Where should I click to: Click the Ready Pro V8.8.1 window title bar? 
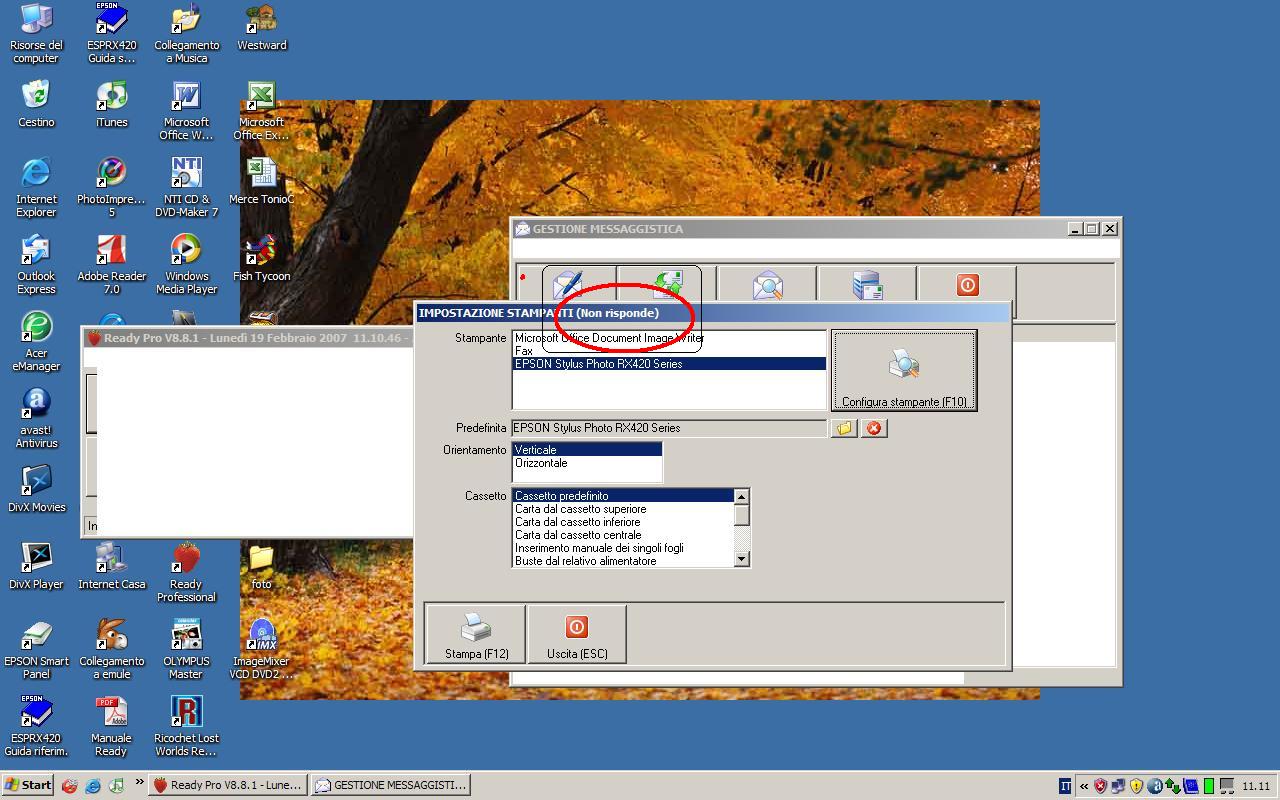pyautogui.click(x=248, y=338)
